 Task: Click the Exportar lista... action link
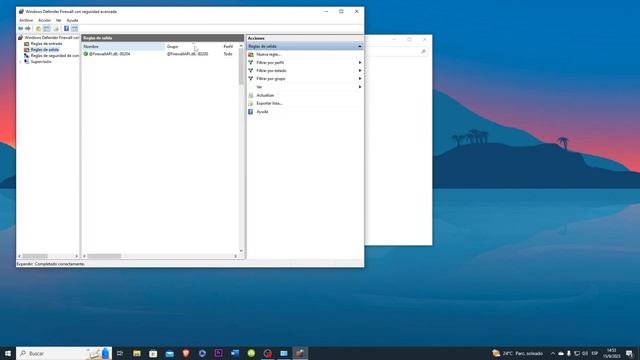click(x=269, y=103)
